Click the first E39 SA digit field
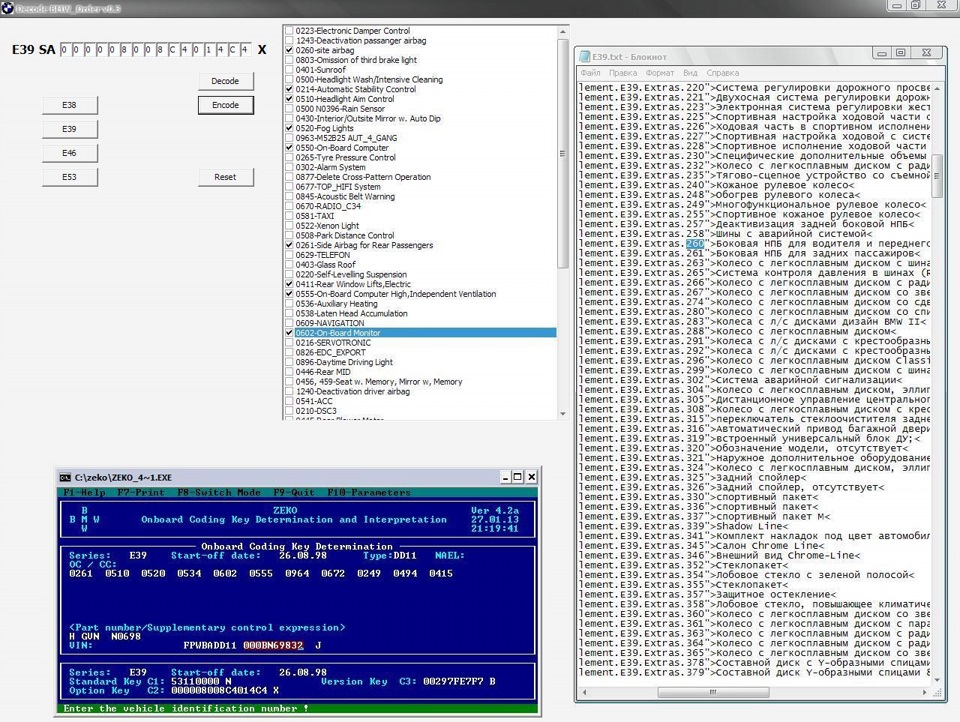This screenshot has width=960, height=722. pos(64,50)
